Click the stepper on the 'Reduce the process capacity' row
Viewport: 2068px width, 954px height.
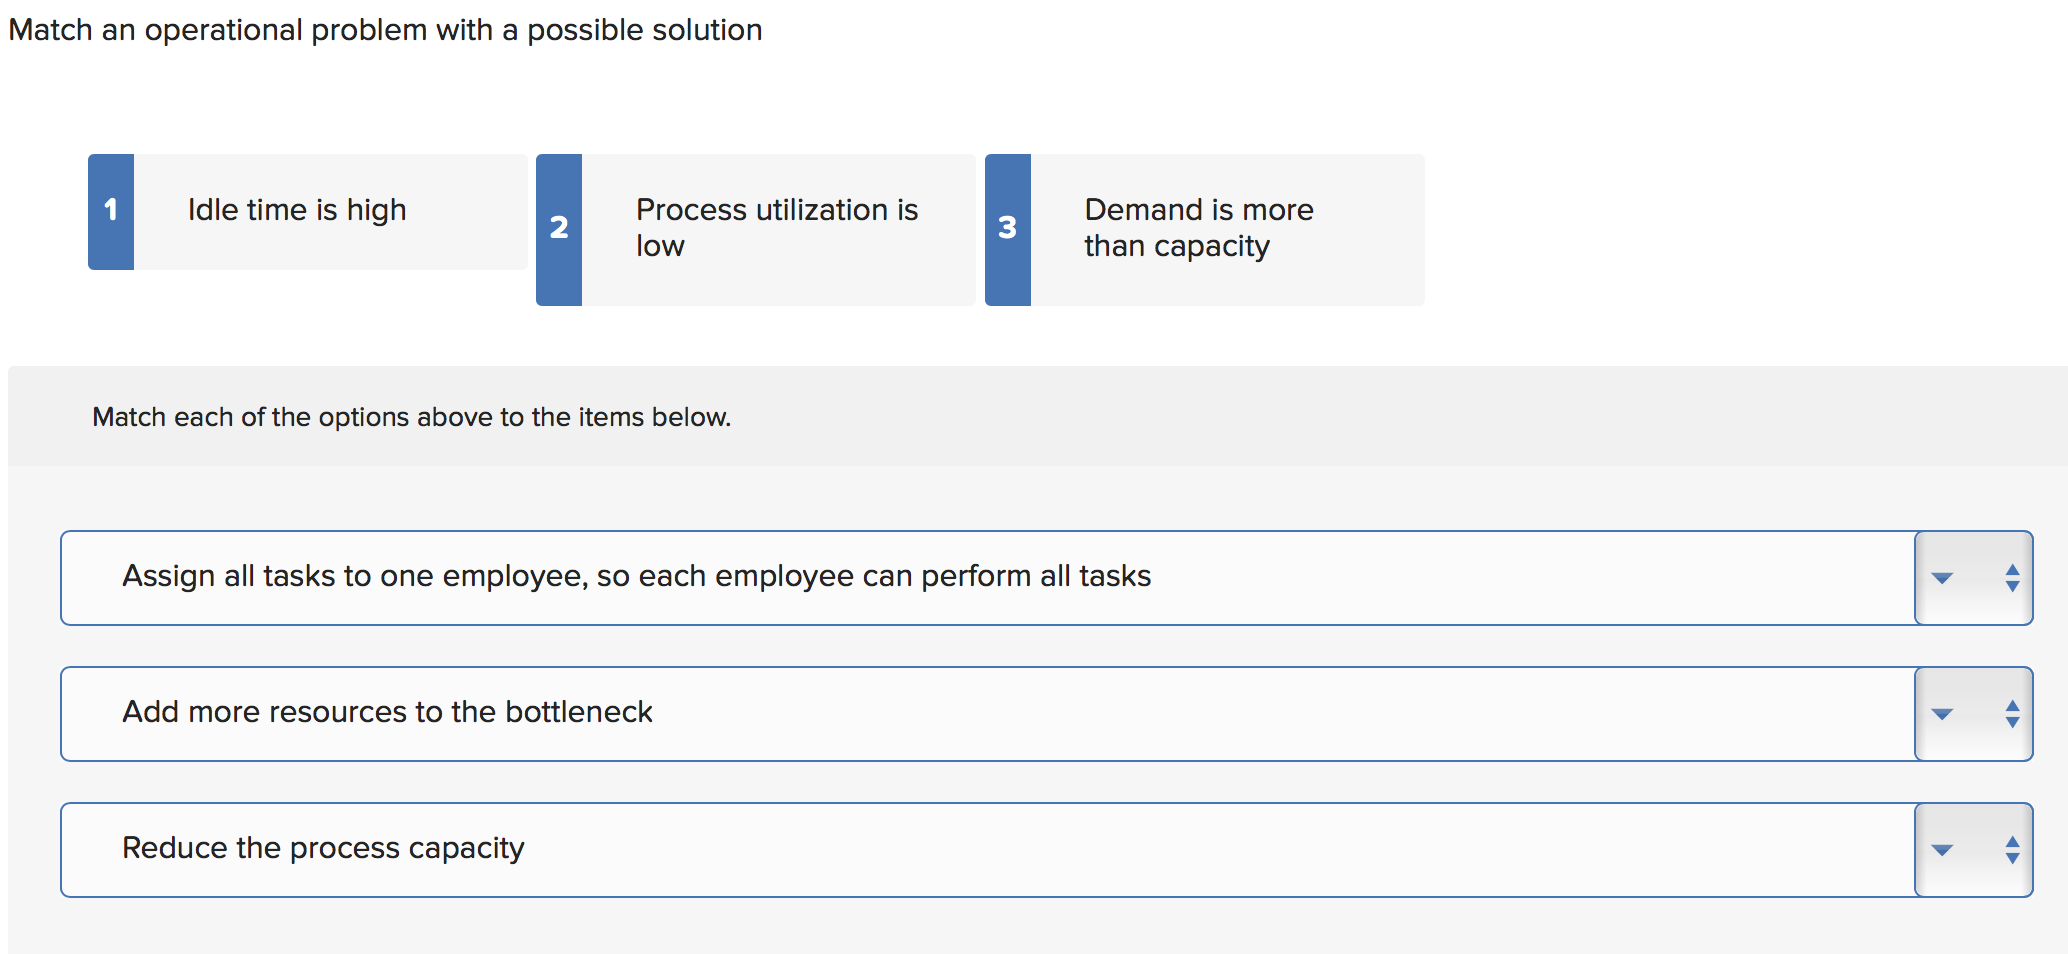[2012, 850]
